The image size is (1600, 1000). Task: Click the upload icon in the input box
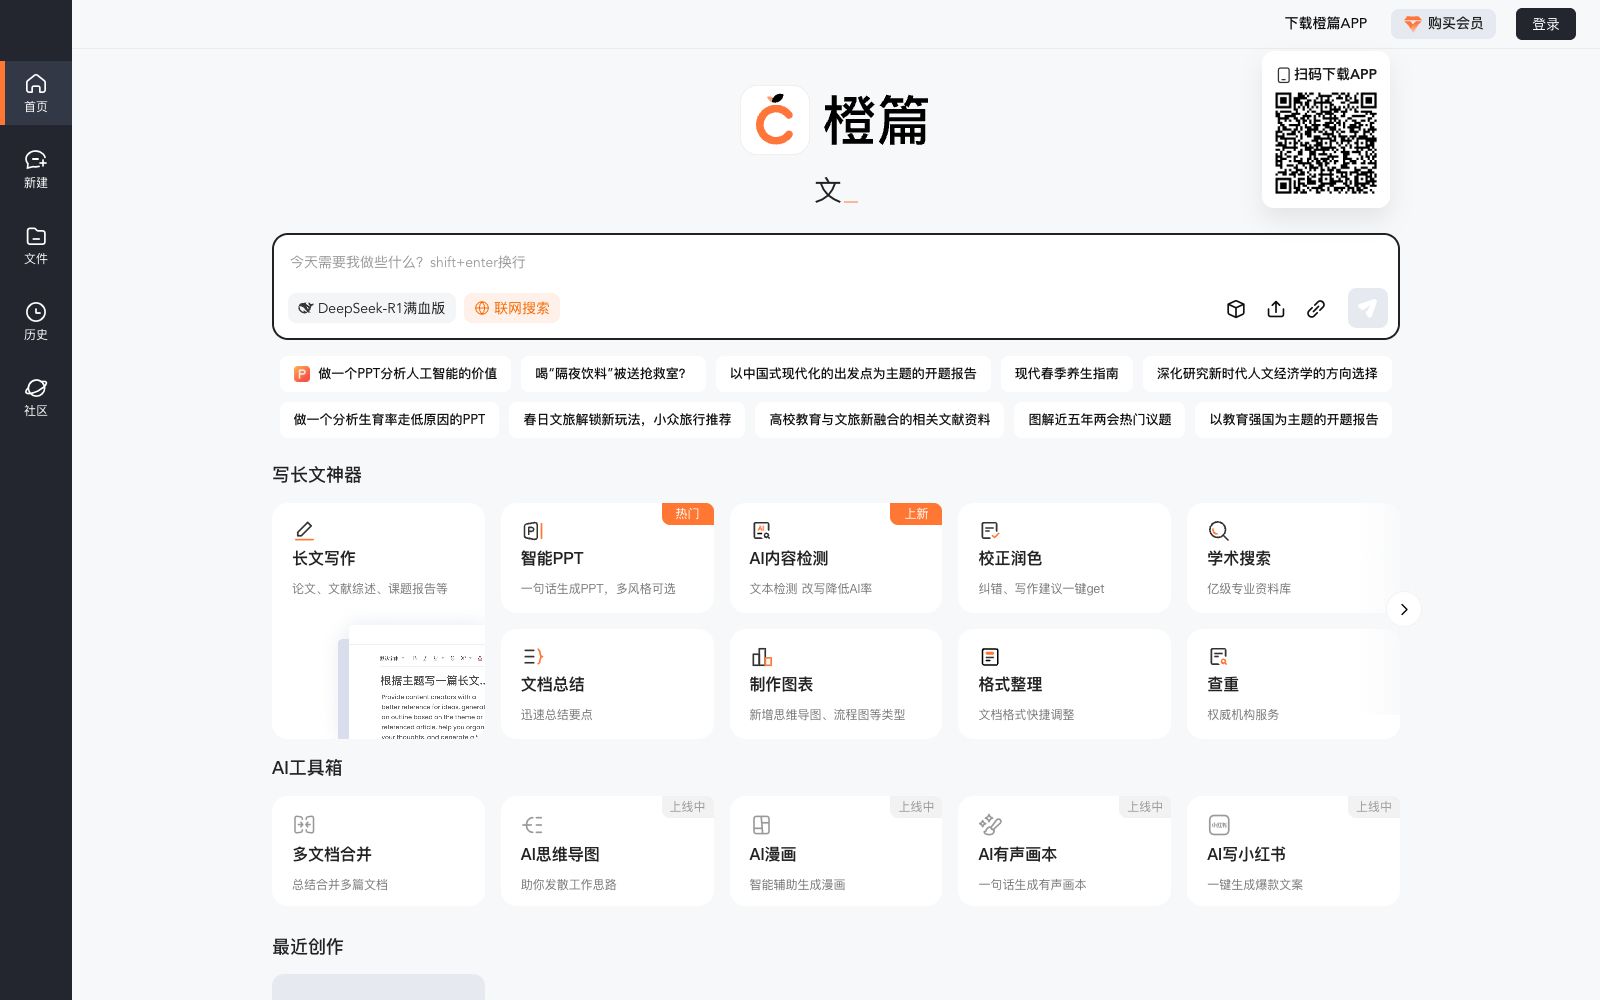click(1276, 309)
